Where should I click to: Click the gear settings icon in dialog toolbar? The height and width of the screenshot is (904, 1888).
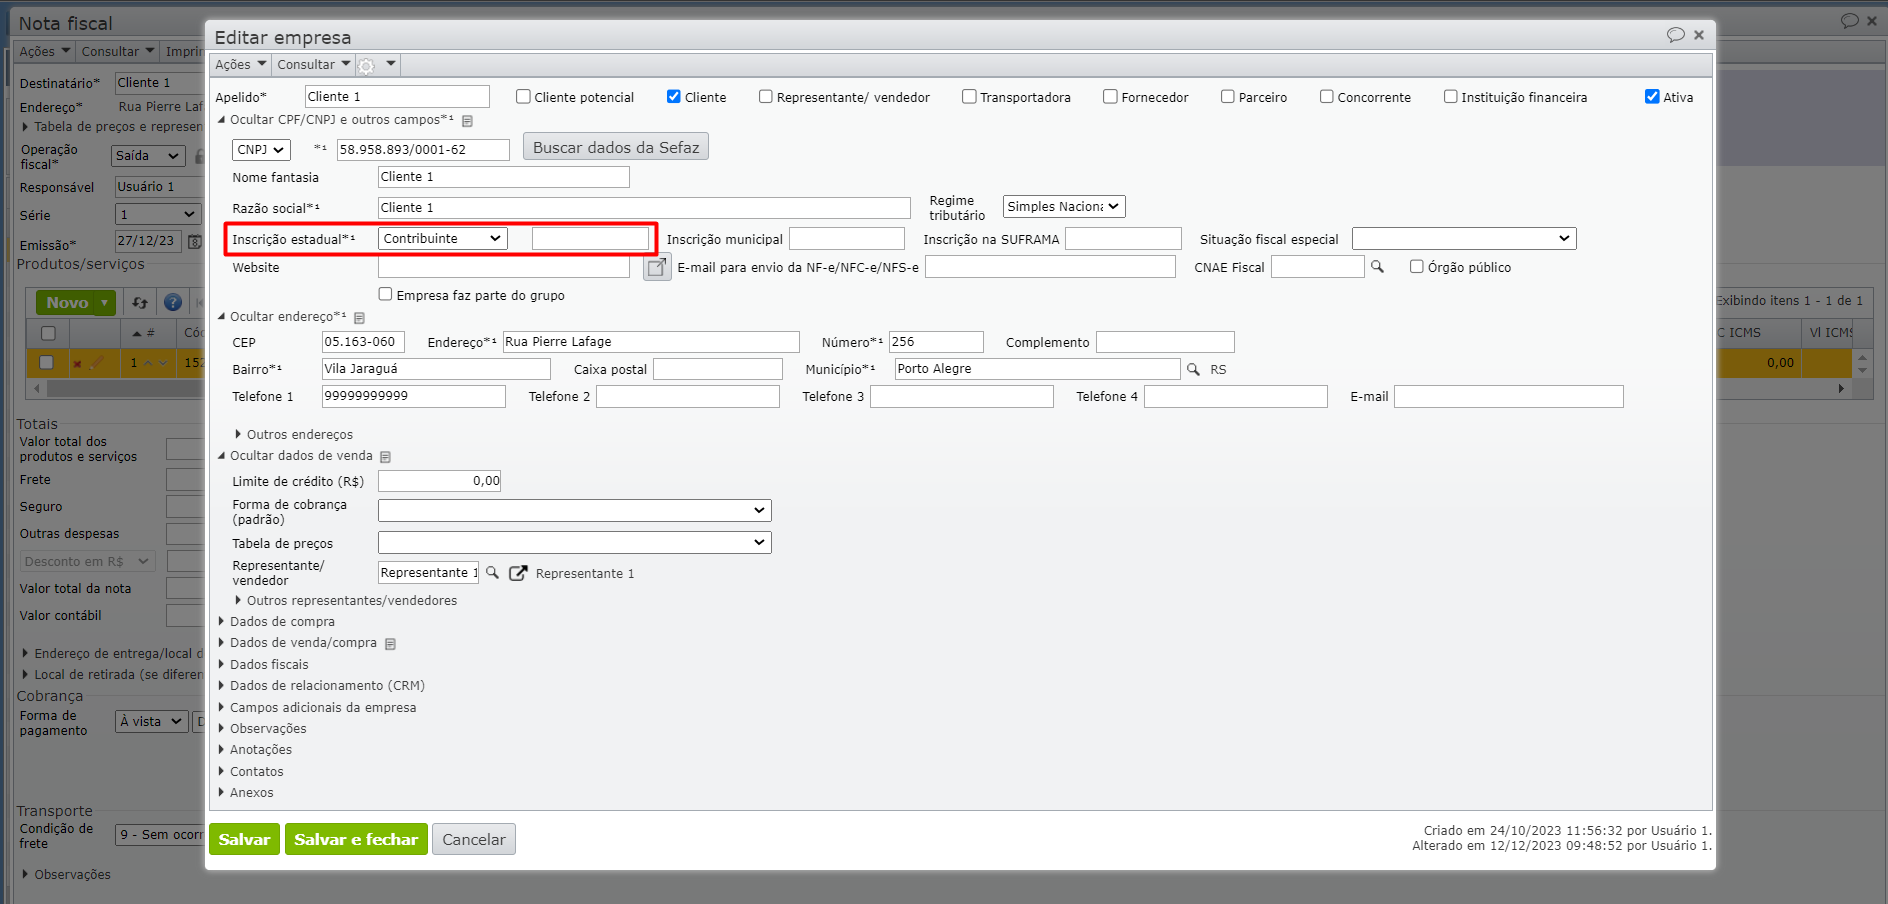(367, 66)
